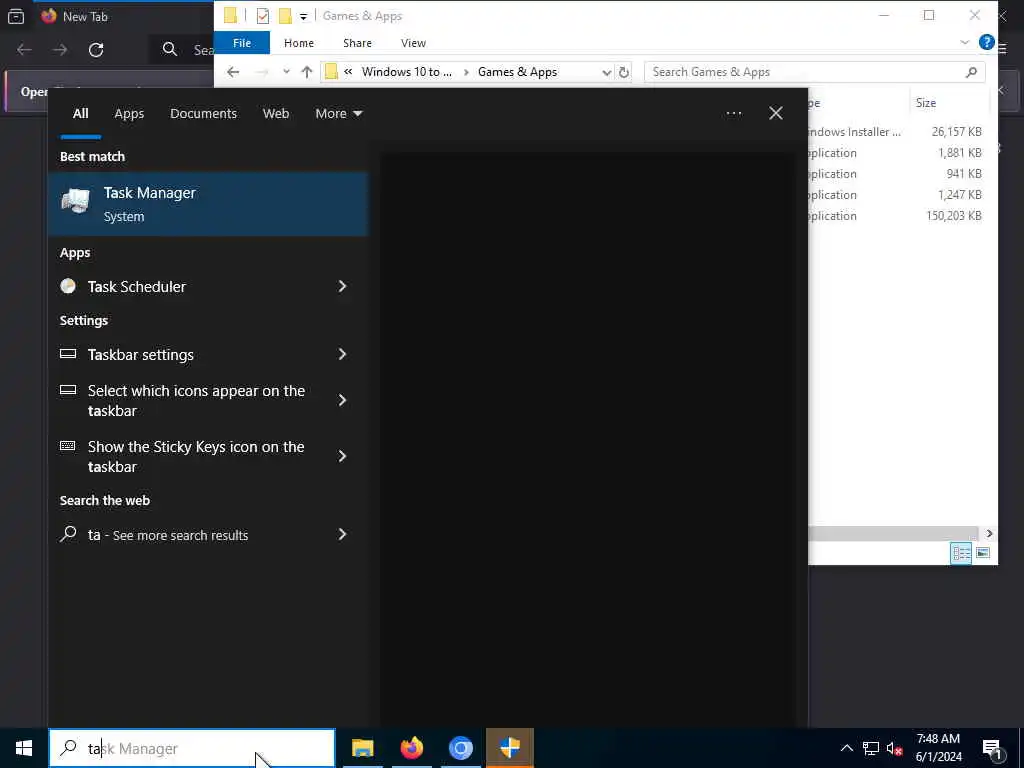This screenshot has width=1024, height=768.
Task: Open the Windows Start menu
Action: coord(24,748)
